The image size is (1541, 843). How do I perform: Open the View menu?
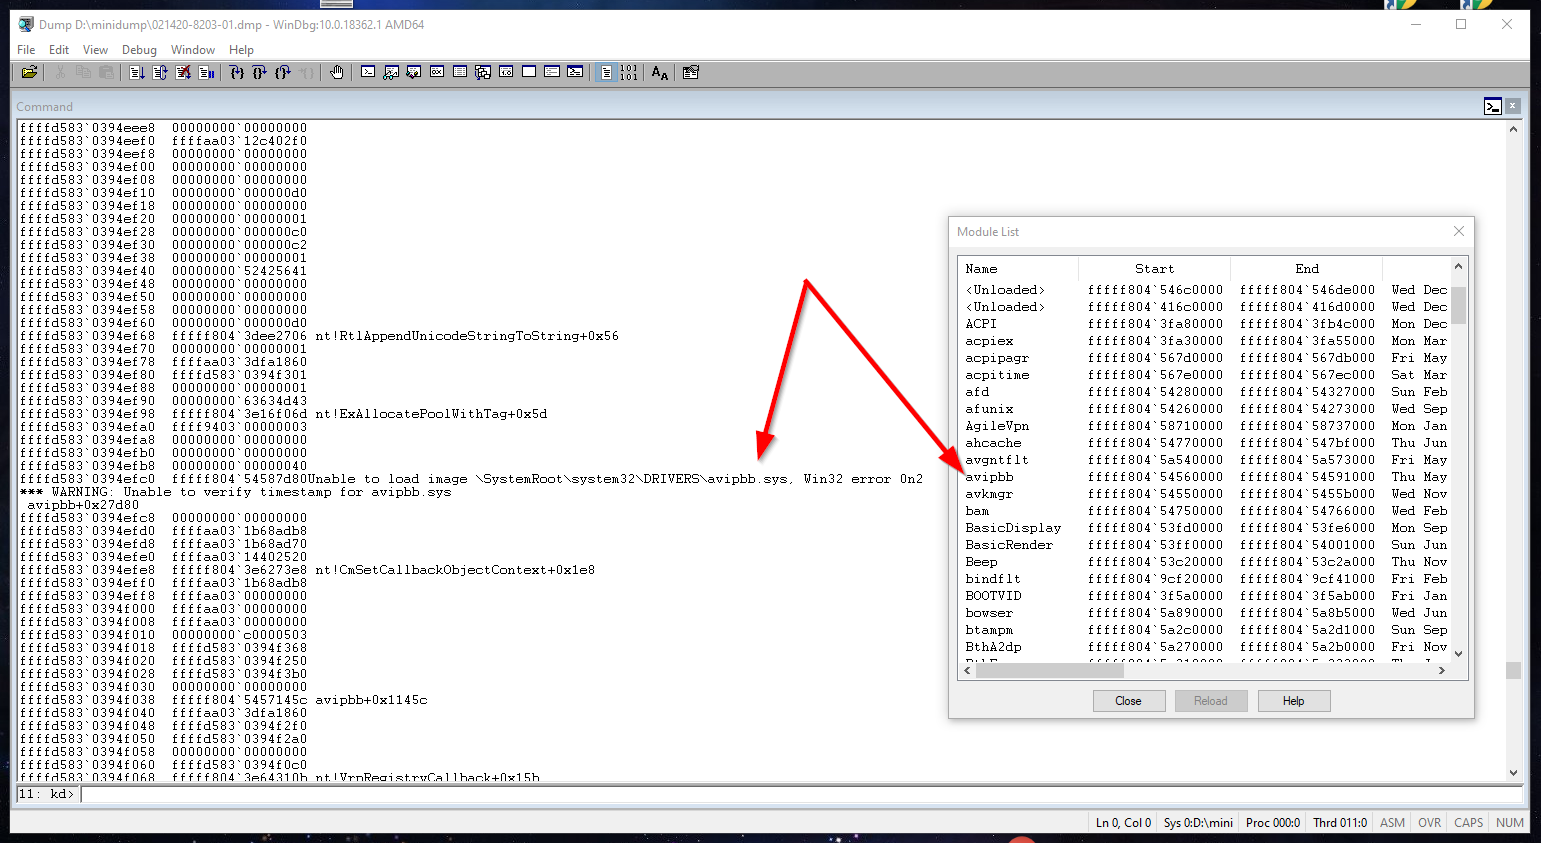click(x=95, y=50)
